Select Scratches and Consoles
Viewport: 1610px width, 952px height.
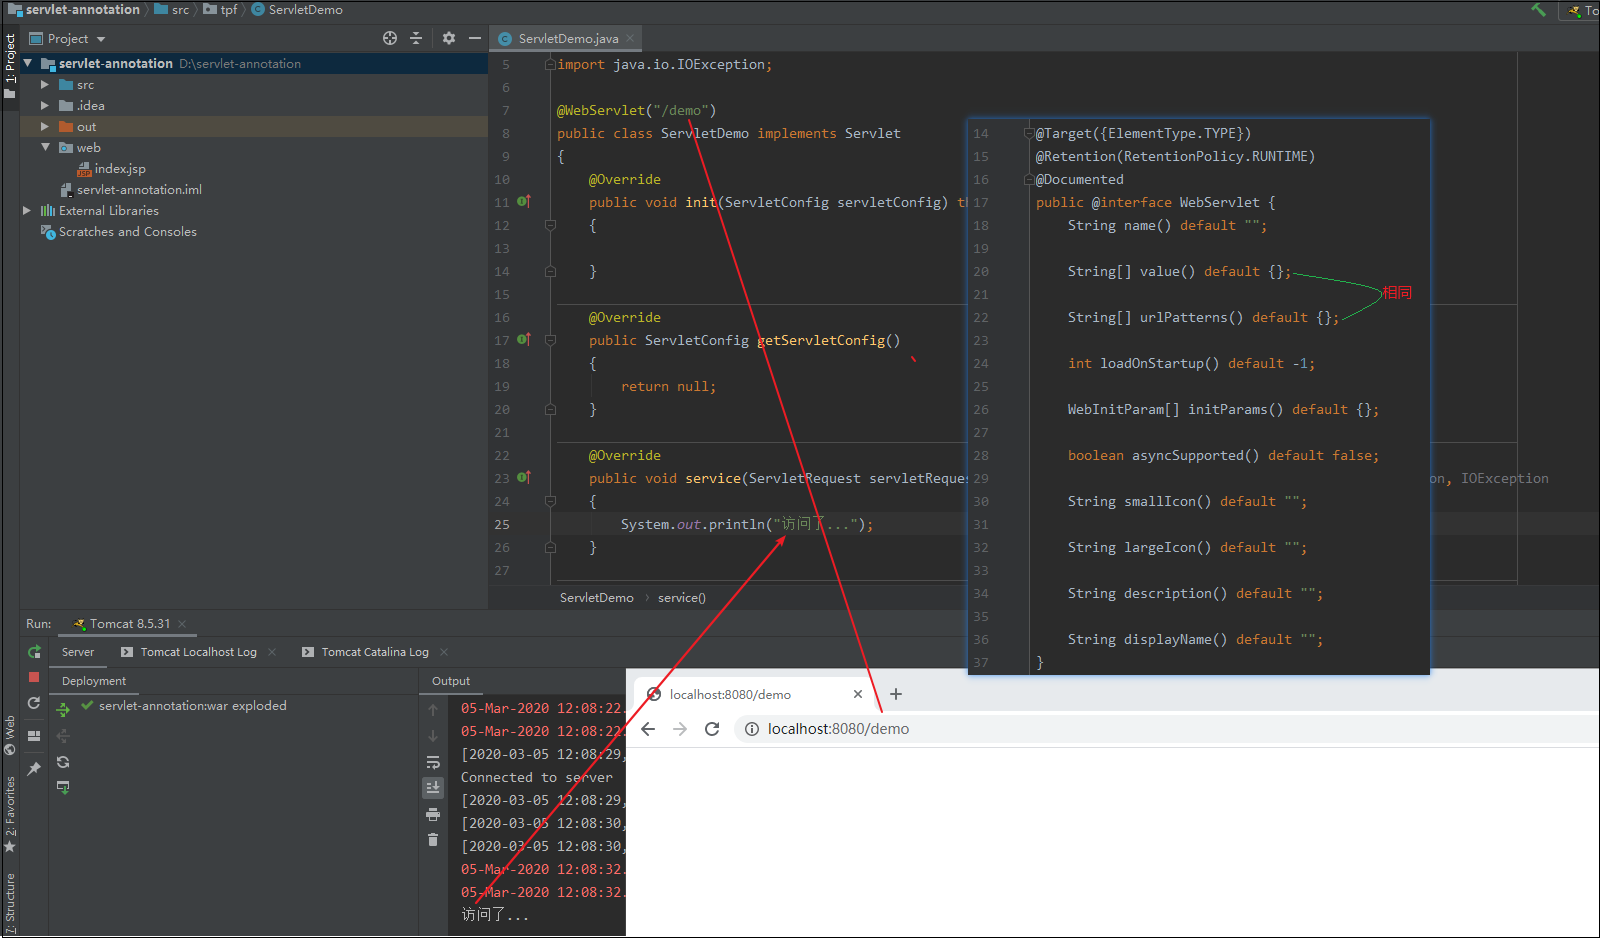click(127, 232)
